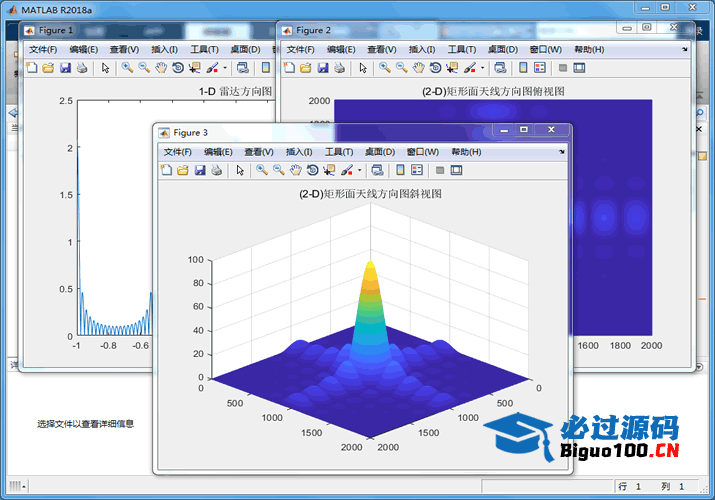The height and width of the screenshot is (500, 715).
Task: Open 插入(I) menu in Figure 3
Action: click(299, 152)
